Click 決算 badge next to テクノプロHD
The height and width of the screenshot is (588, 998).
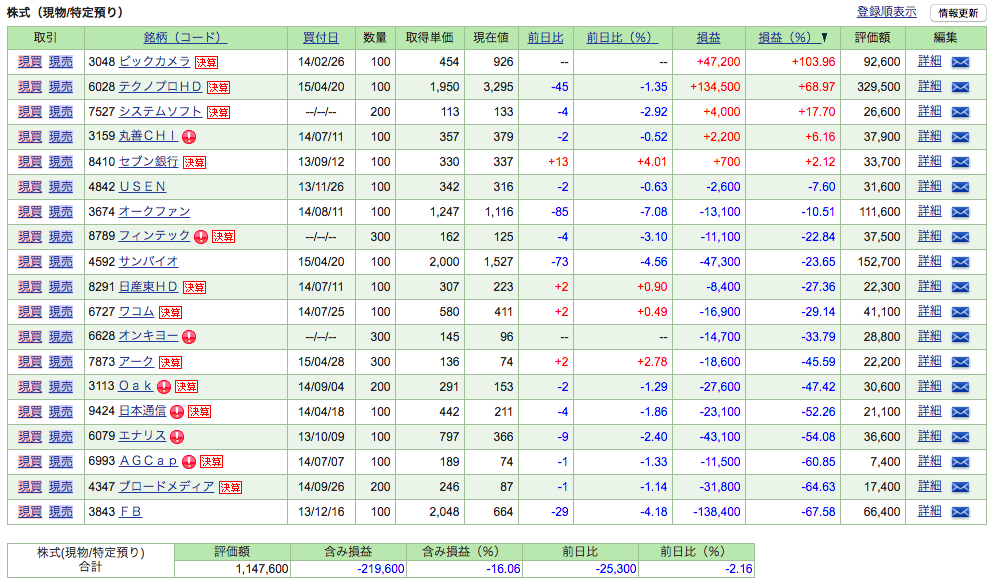point(218,87)
